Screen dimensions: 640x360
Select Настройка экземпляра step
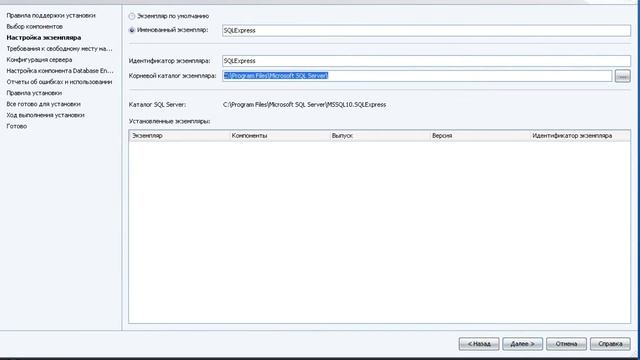click(x=44, y=38)
